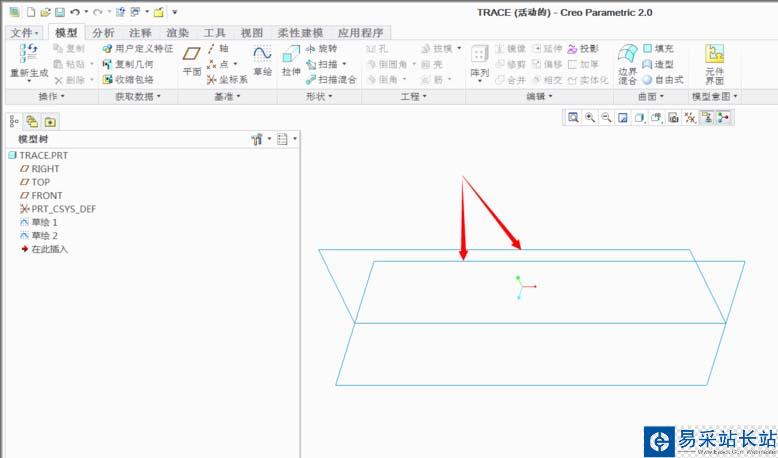Switch to the 渲染 tab
The image size is (778, 458).
tap(178, 33)
